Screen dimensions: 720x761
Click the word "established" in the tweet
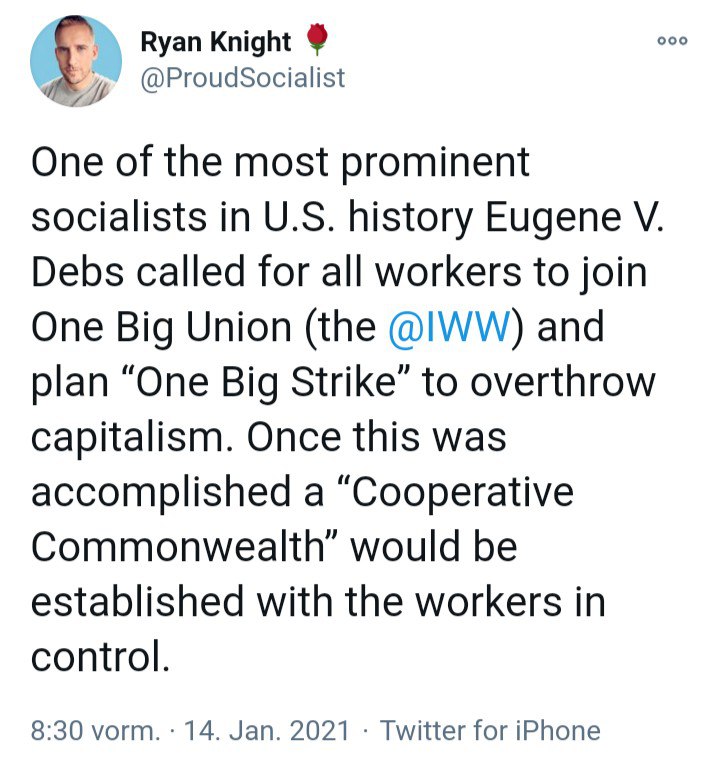(138, 603)
